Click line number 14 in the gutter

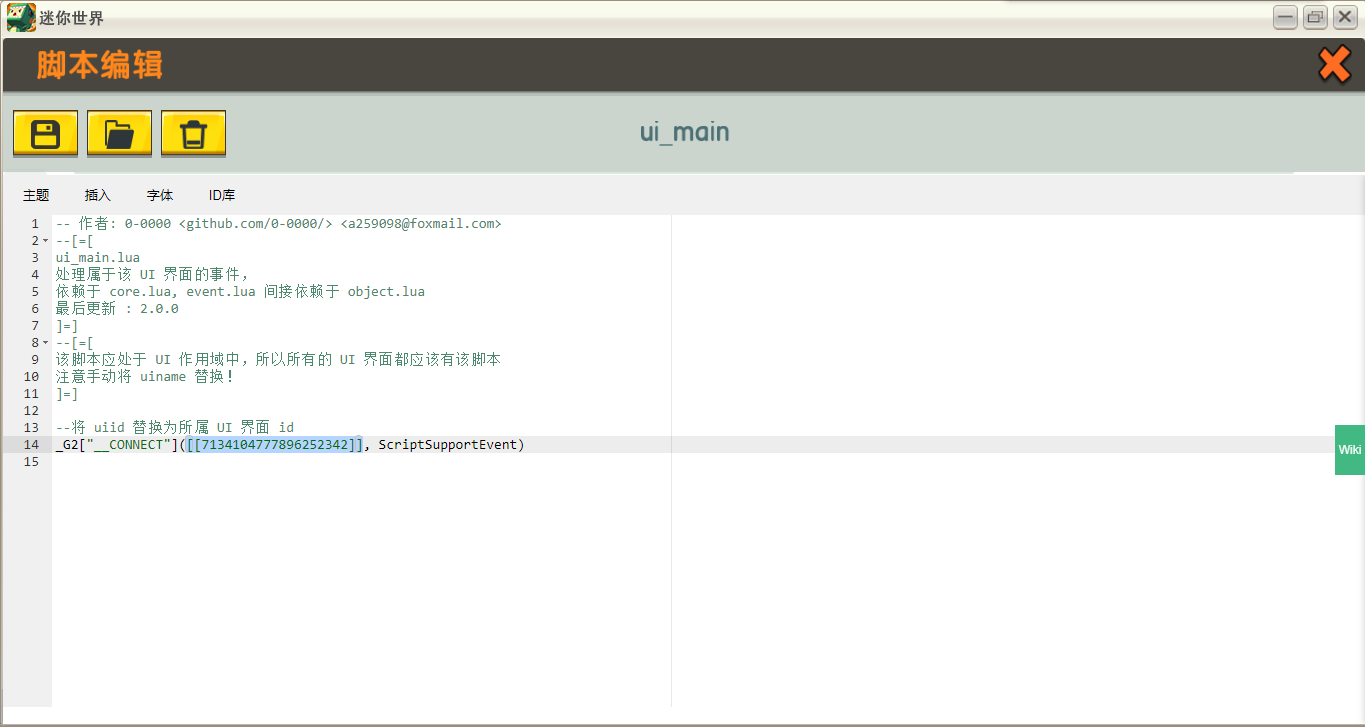pyautogui.click(x=30, y=444)
